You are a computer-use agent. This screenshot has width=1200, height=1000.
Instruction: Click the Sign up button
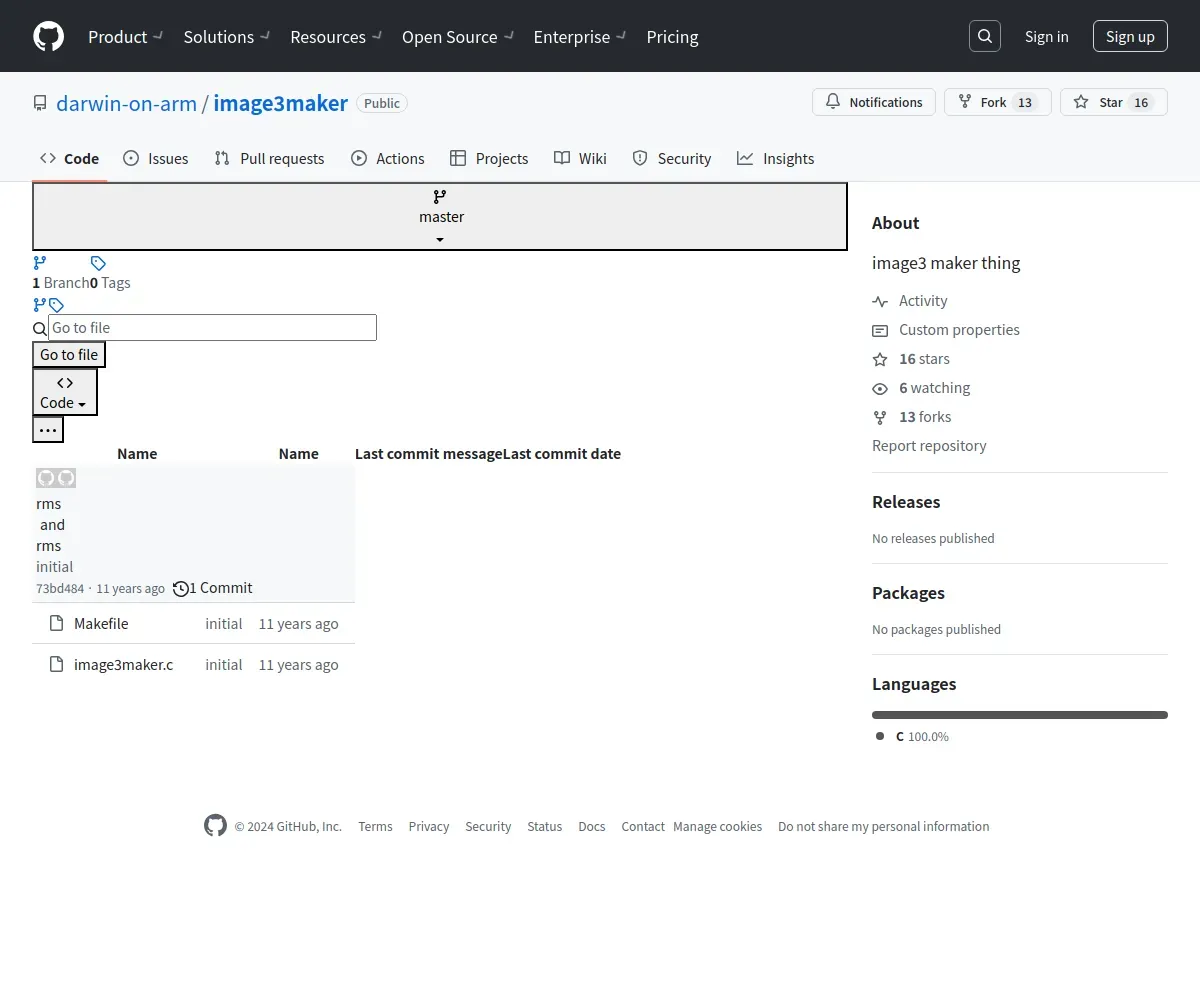click(1130, 36)
